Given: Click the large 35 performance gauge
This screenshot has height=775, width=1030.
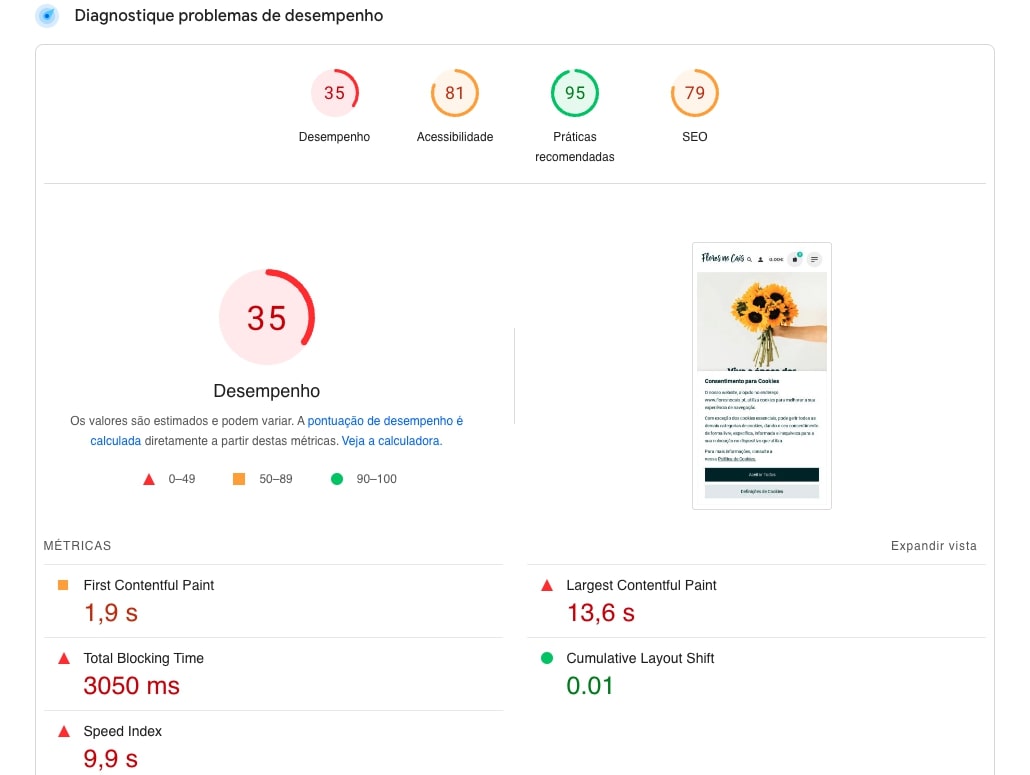Looking at the screenshot, I should click(x=267, y=318).
